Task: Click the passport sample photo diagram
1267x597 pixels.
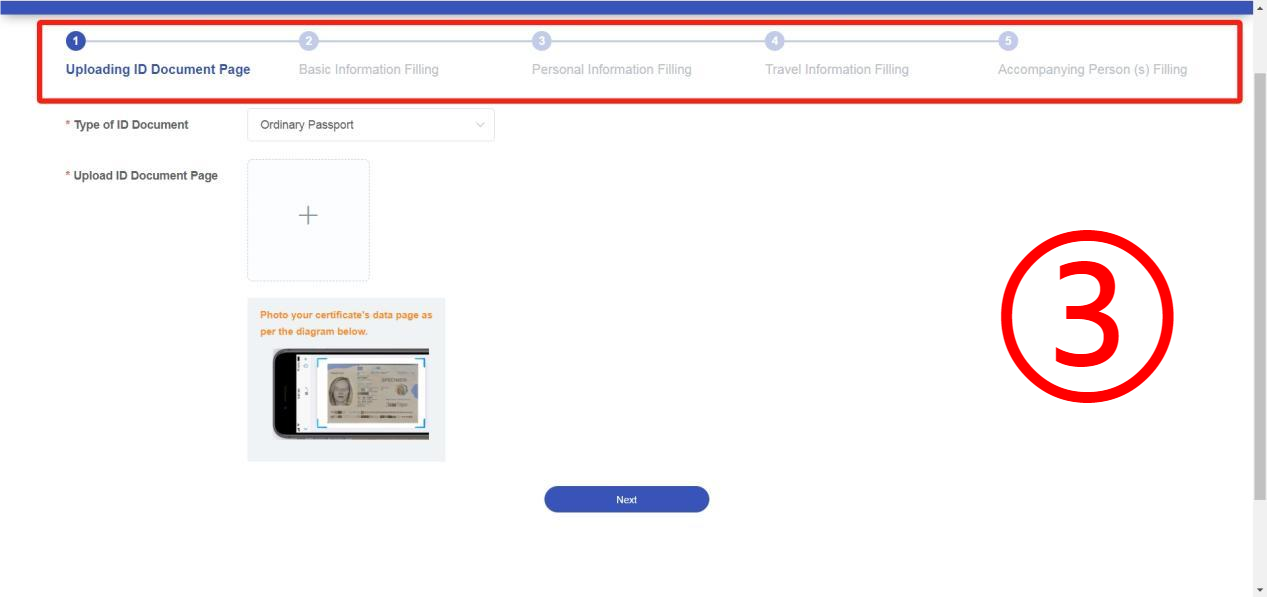Action: click(351, 394)
